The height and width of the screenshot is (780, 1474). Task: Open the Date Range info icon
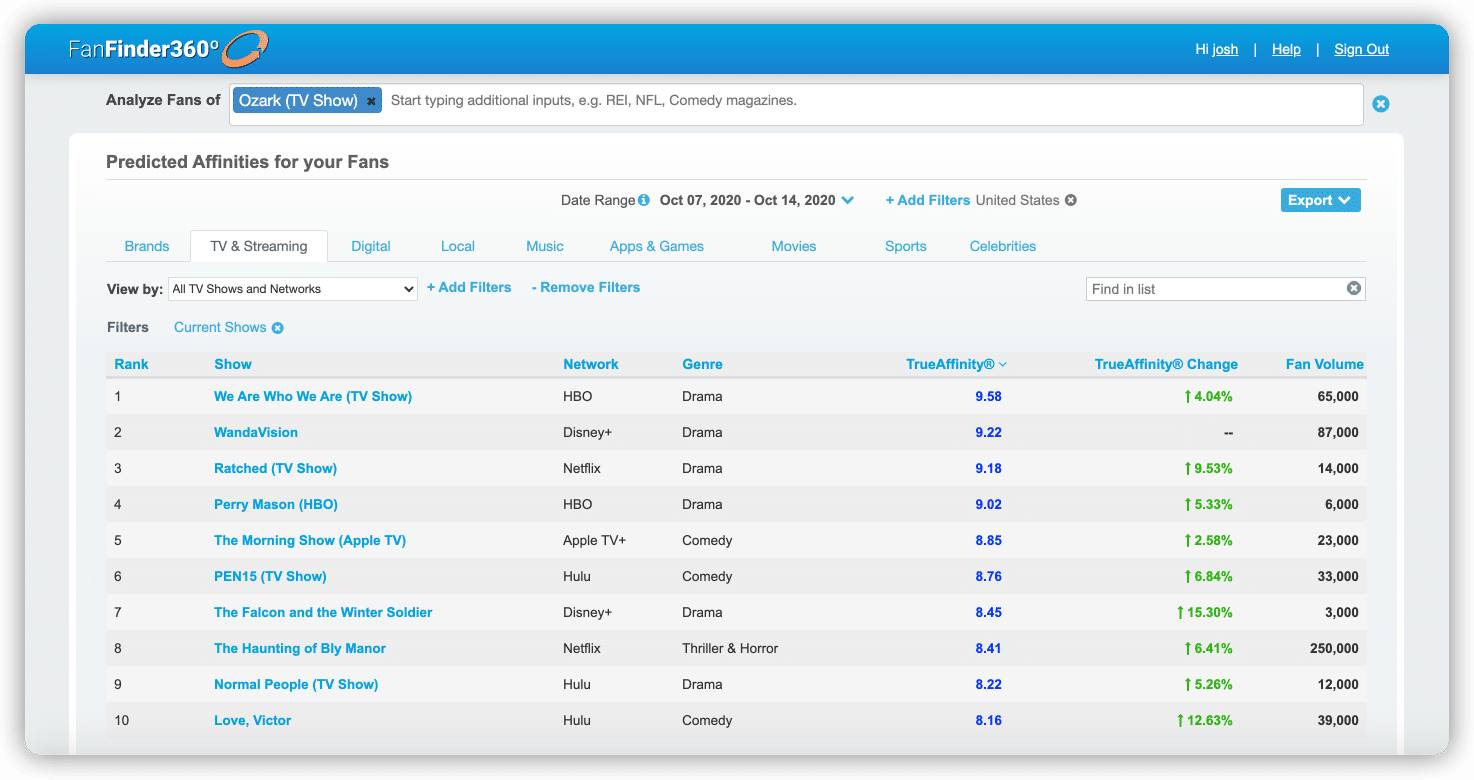644,200
